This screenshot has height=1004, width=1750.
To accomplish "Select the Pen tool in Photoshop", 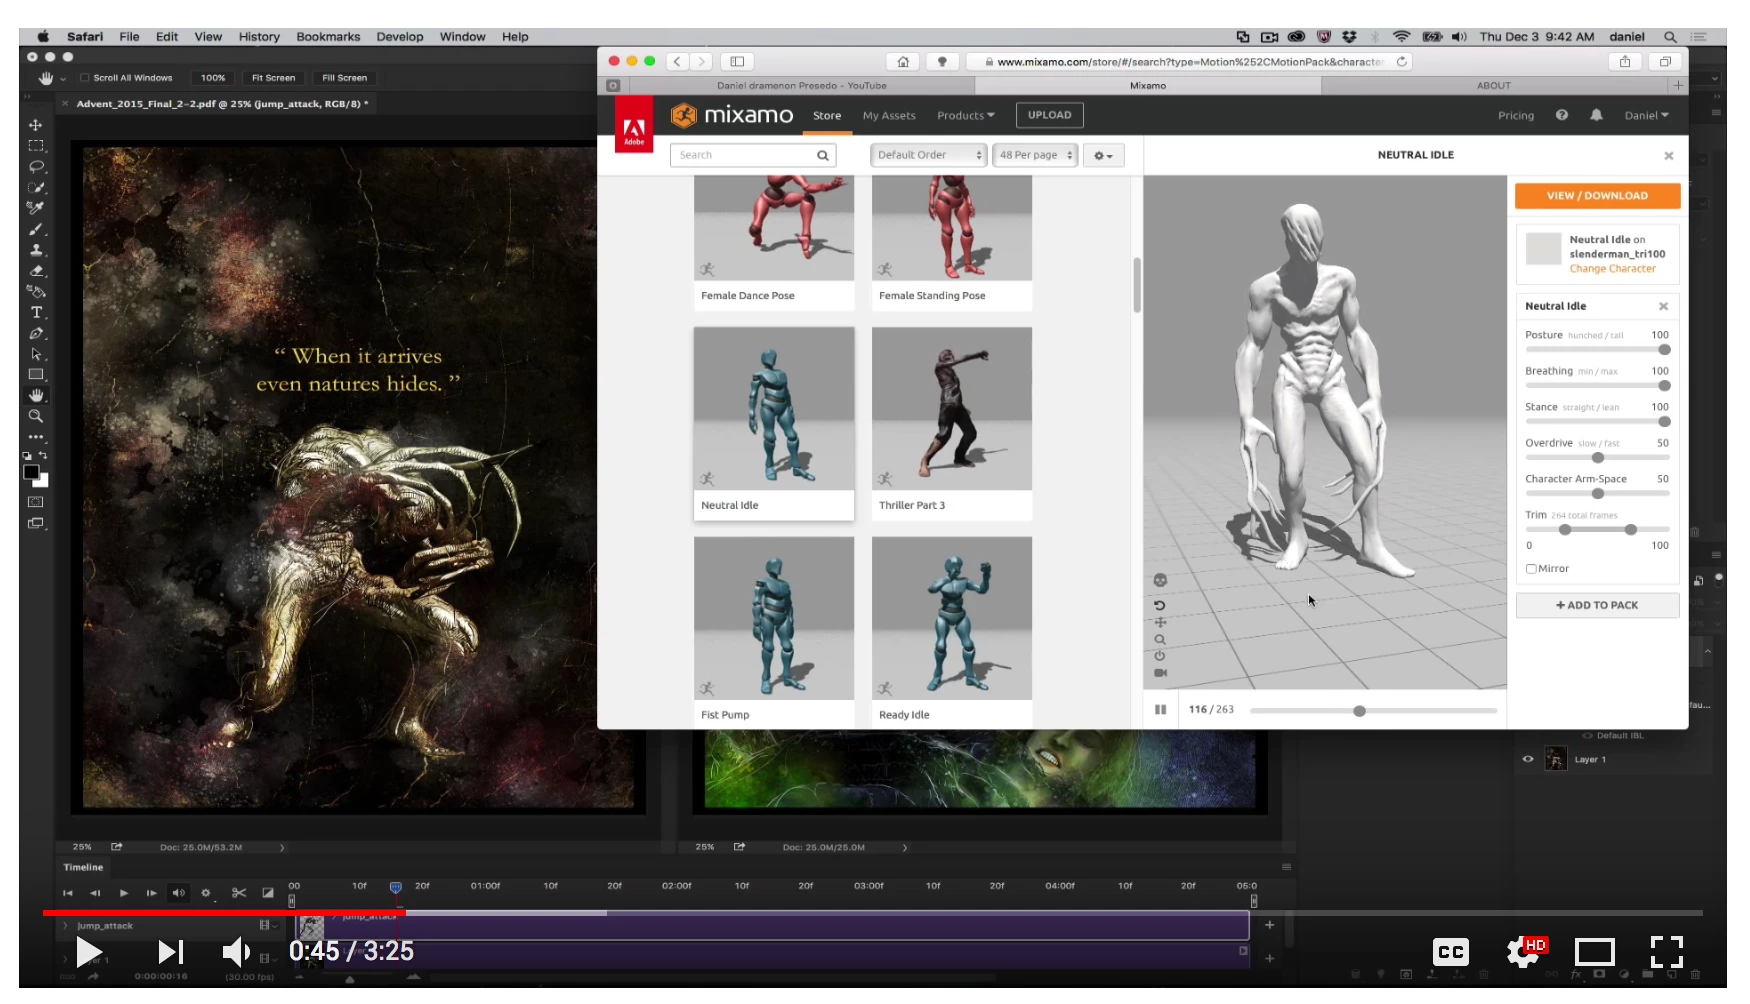I will 36,333.
